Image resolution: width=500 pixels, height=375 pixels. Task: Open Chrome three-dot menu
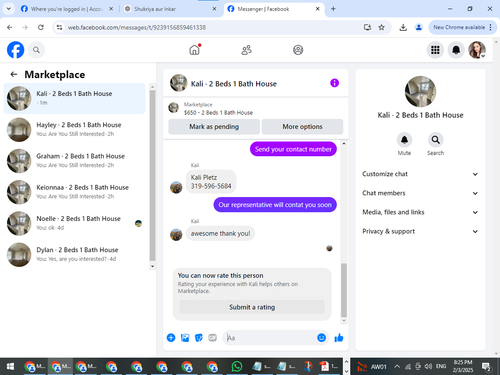(491, 27)
